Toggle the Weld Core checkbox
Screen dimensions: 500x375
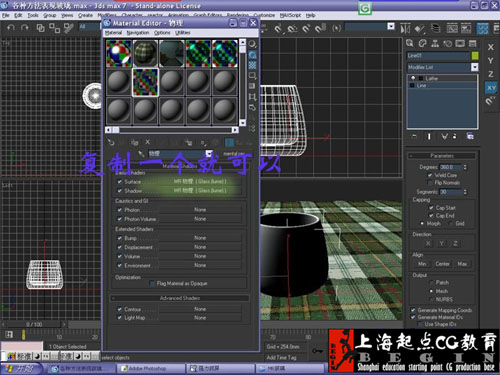[430, 175]
